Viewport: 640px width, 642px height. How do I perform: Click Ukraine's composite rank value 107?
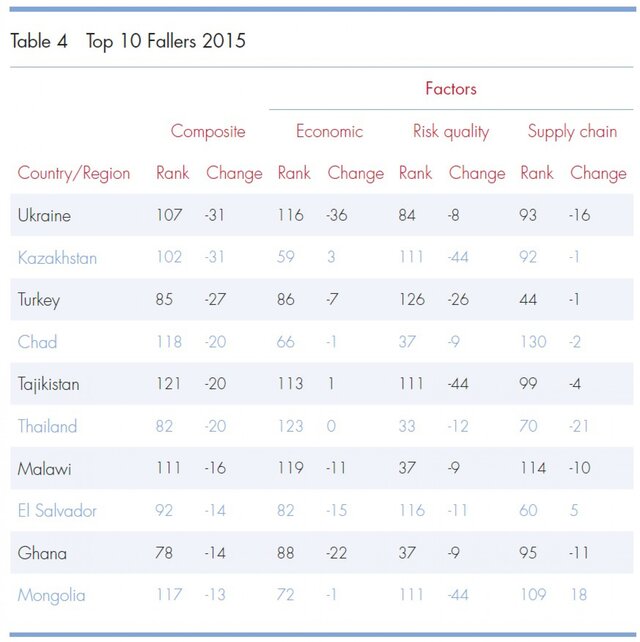[169, 215]
